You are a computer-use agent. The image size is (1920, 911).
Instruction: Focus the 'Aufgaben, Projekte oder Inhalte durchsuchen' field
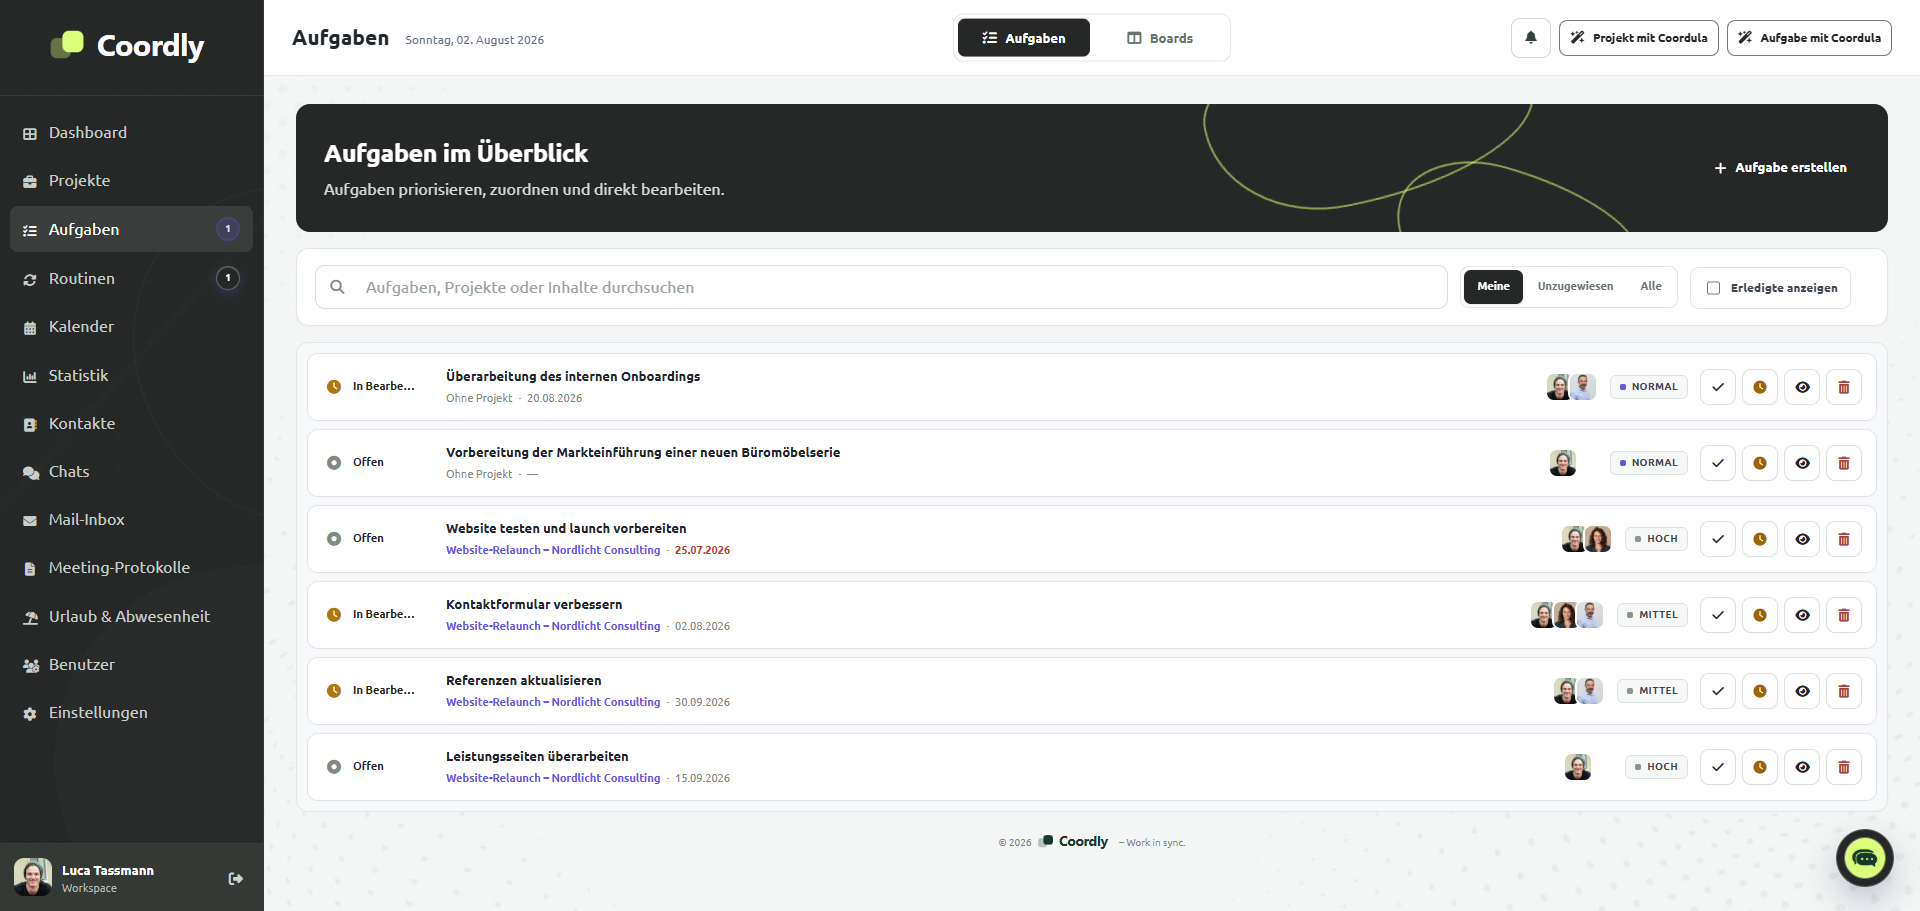(881, 287)
